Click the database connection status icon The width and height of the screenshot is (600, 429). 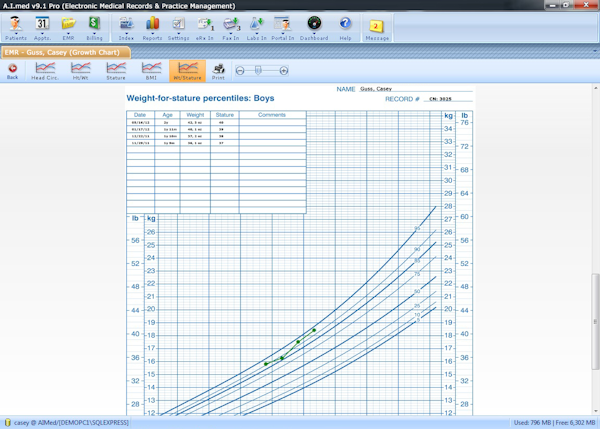click(7, 423)
